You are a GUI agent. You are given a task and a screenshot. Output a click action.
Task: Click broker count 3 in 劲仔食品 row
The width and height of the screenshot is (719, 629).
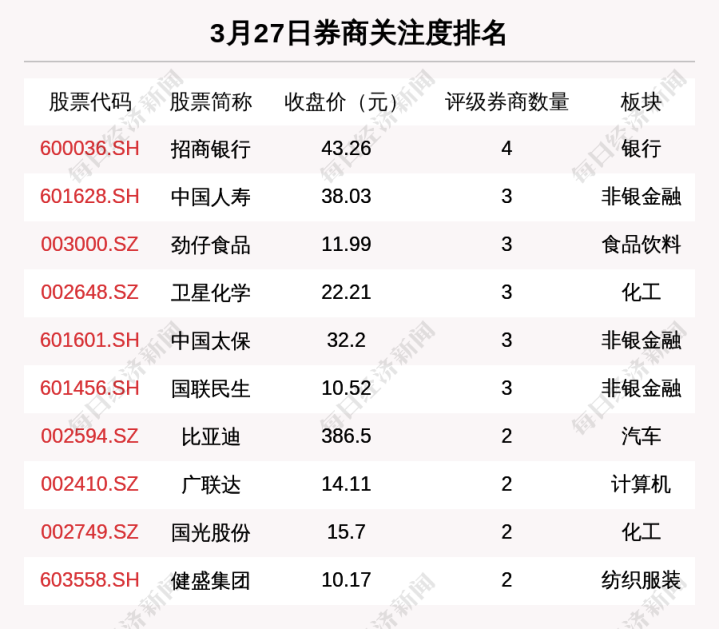pyautogui.click(x=507, y=244)
